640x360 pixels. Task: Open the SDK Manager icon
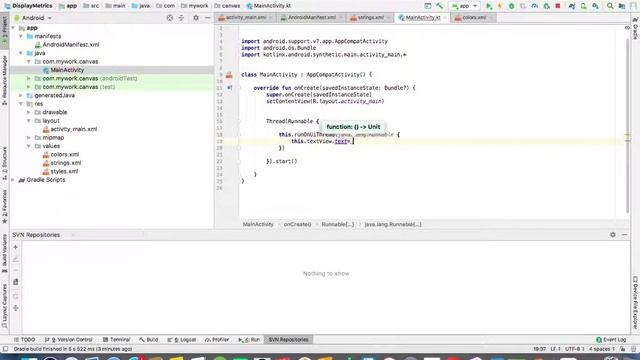pos(596,6)
